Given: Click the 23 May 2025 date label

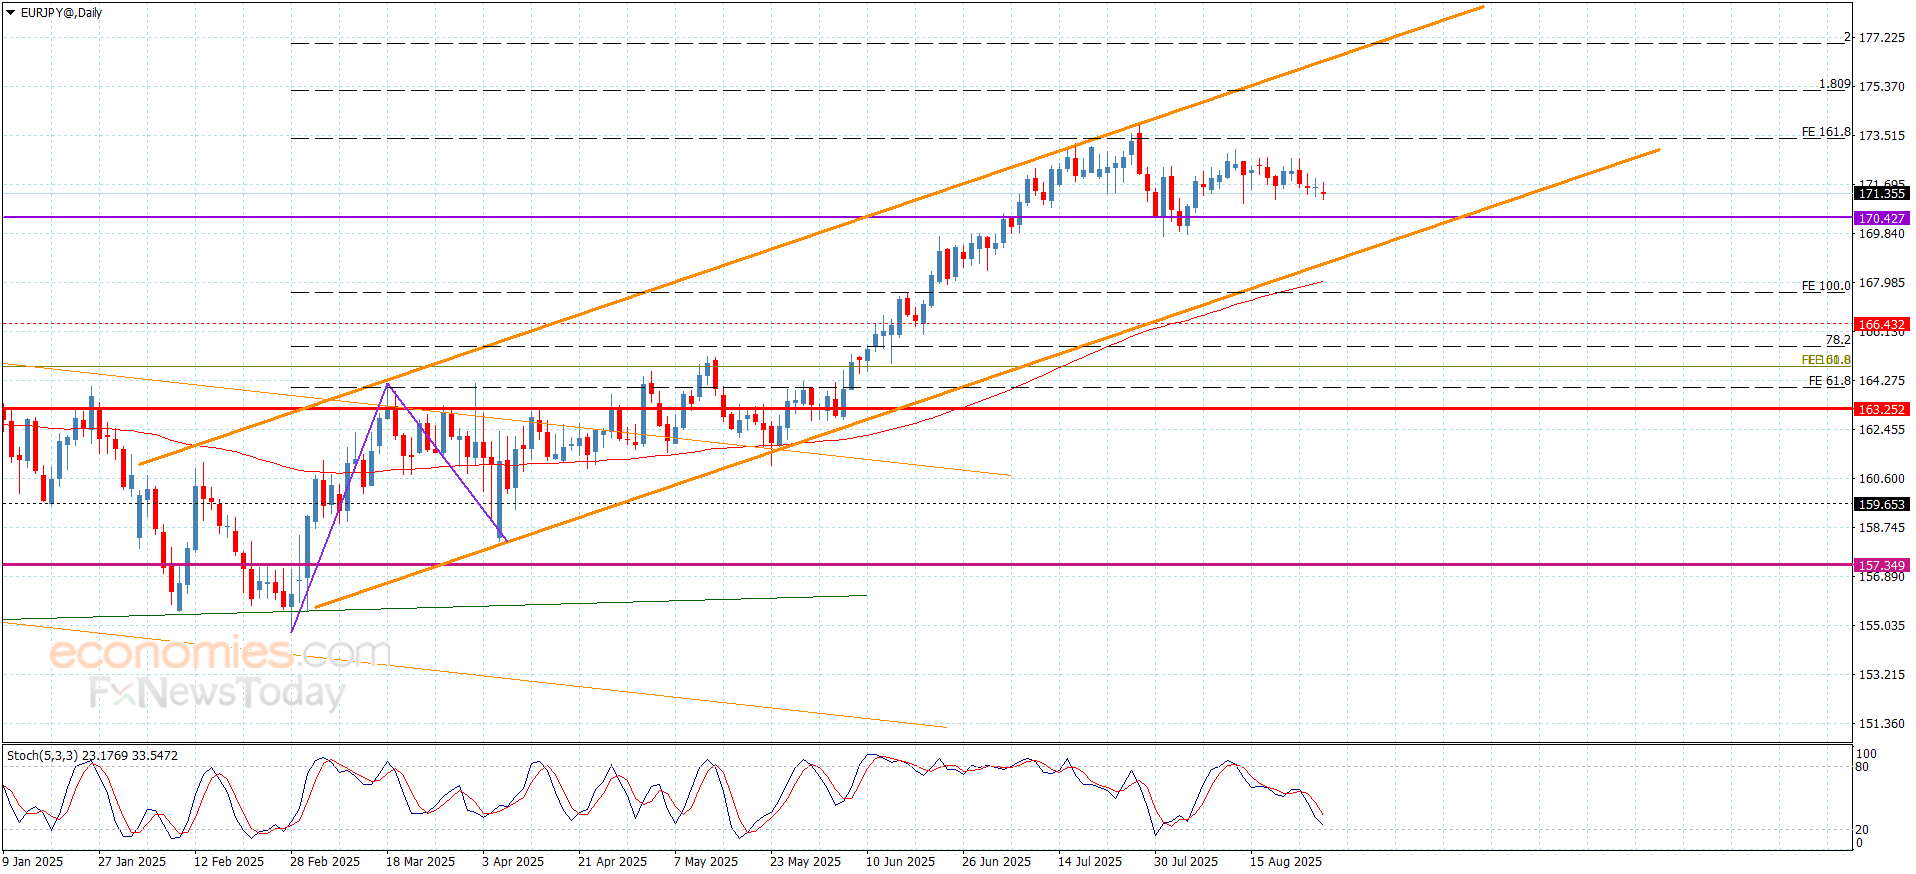Looking at the screenshot, I should (805, 862).
